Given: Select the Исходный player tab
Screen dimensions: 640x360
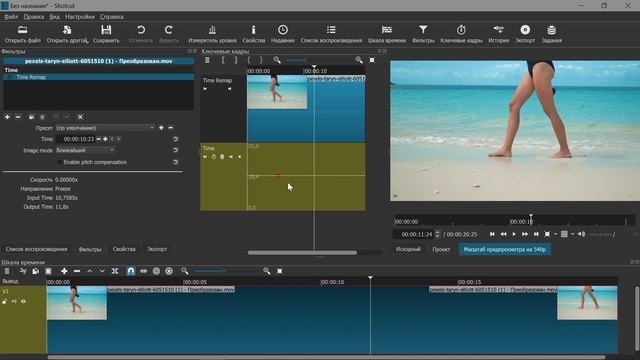Looking at the screenshot, I should pyautogui.click(x=408, y=249).
